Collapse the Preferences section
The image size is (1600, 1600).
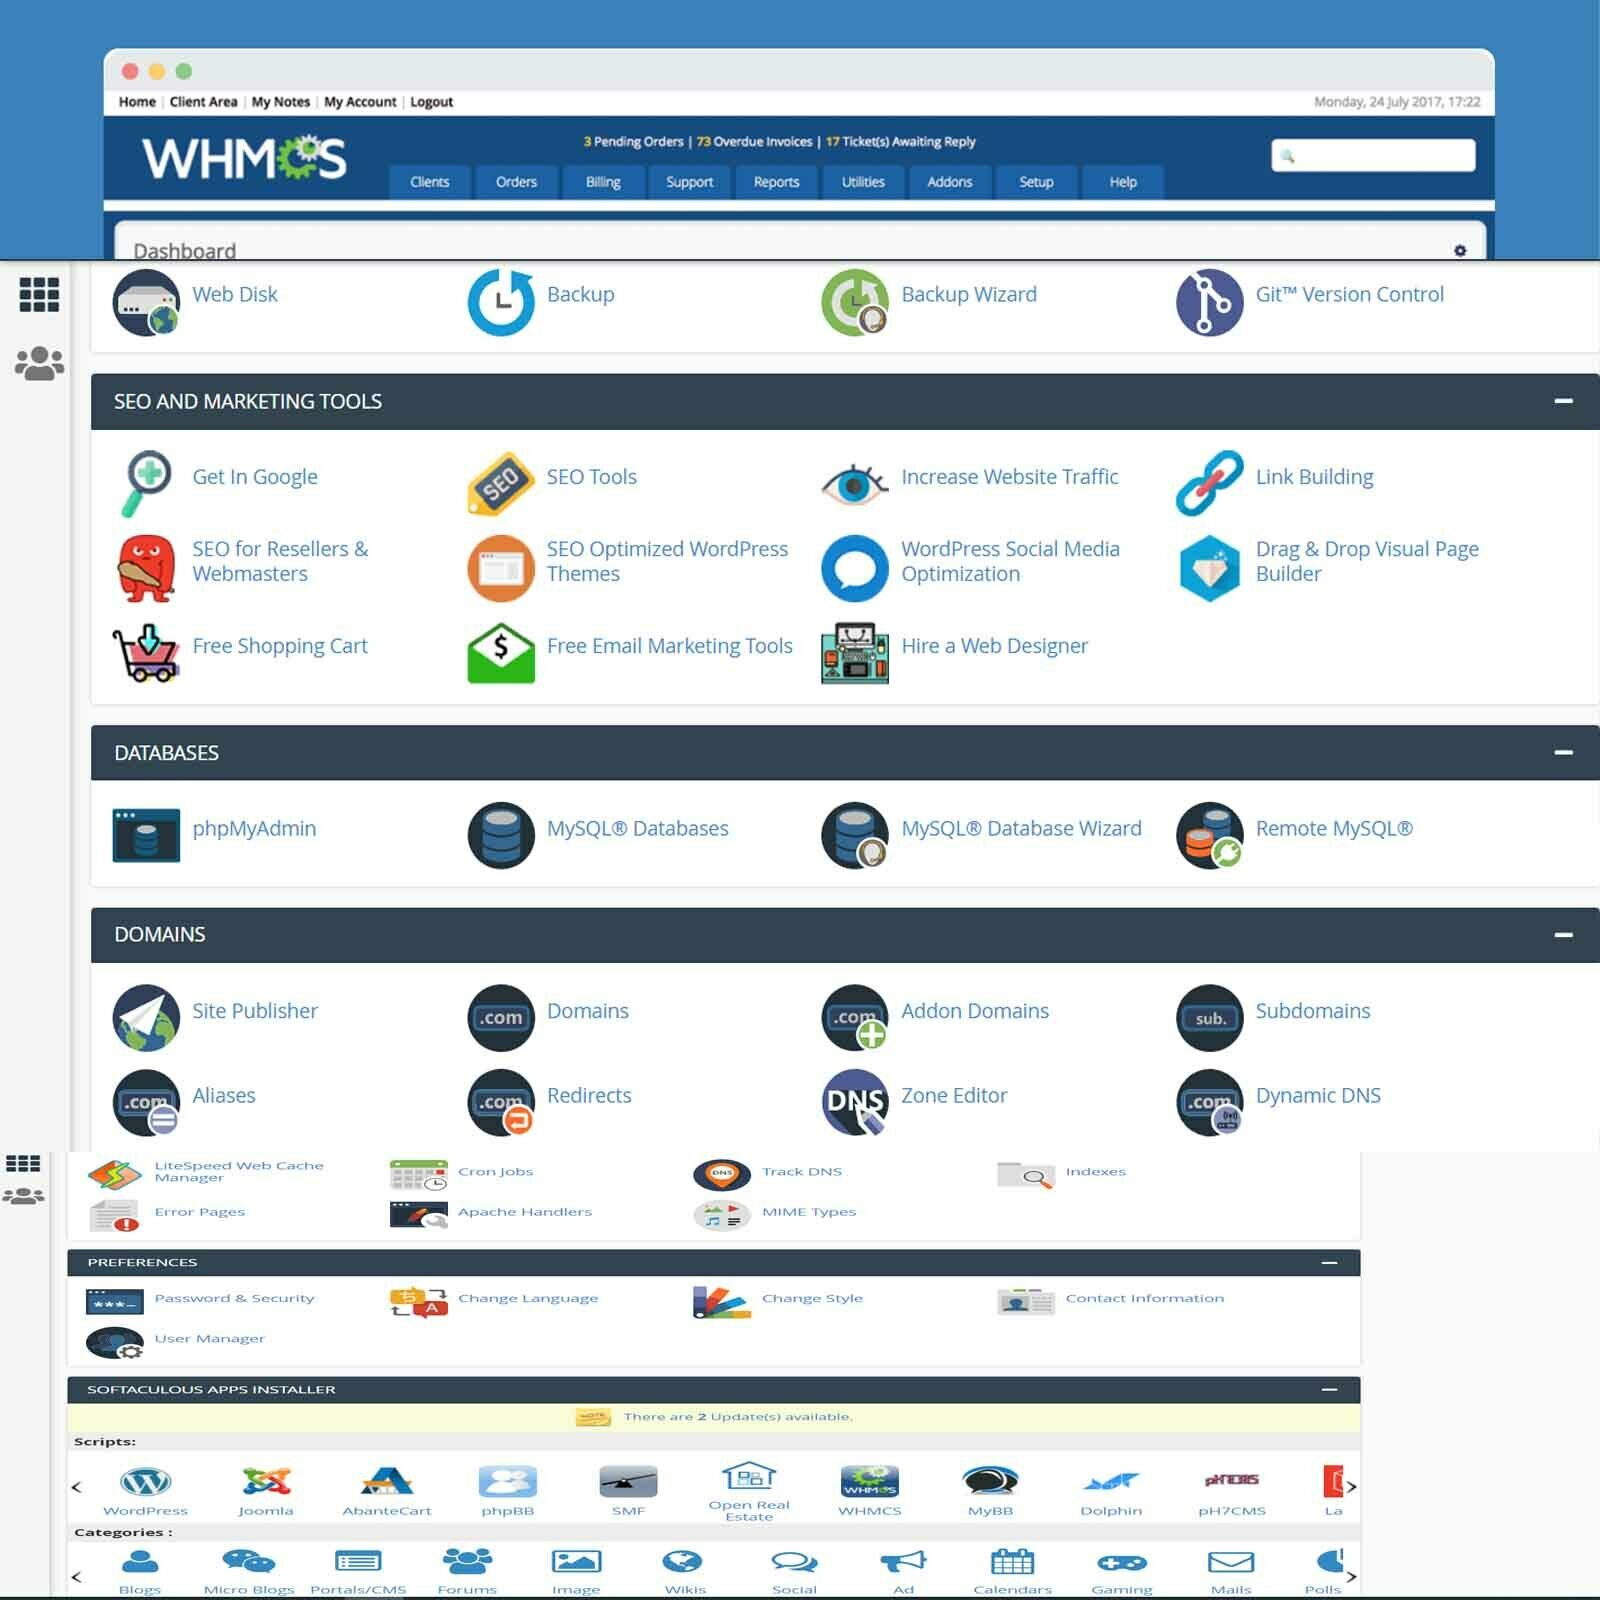[x=1329, y=1262]
